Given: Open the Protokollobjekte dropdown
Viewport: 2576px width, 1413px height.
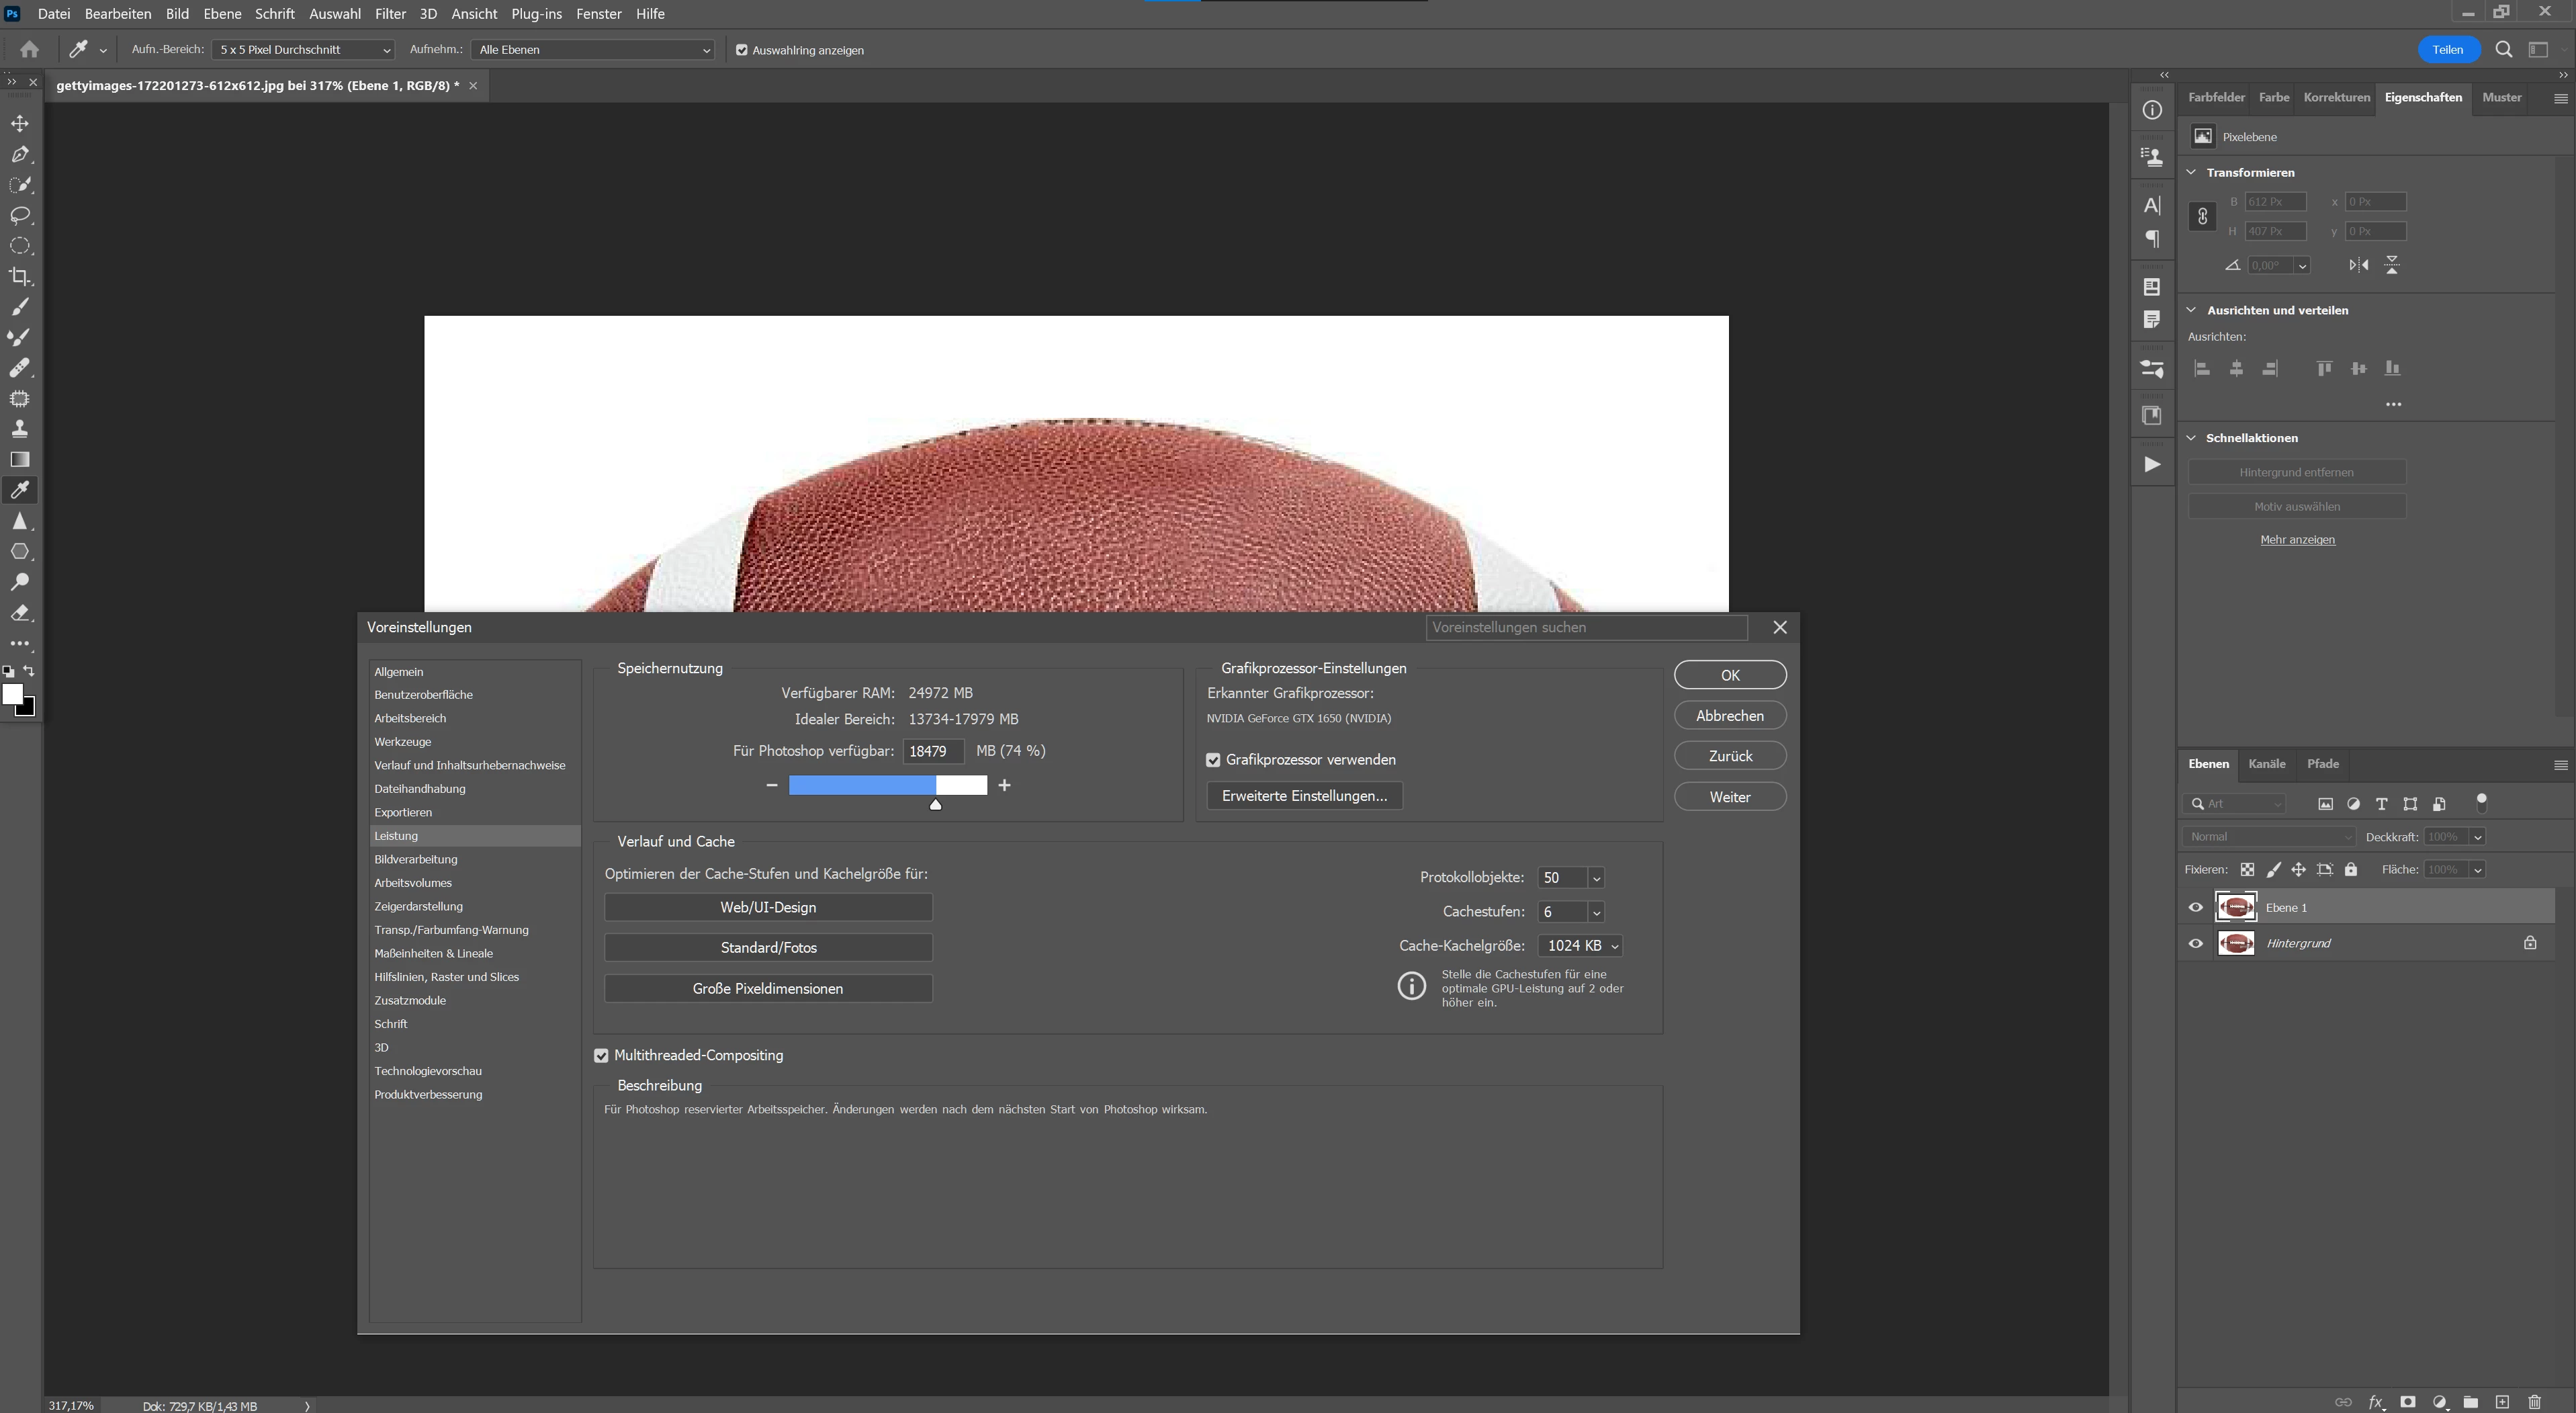Looking at the screenshot, I should point(1596,878).
